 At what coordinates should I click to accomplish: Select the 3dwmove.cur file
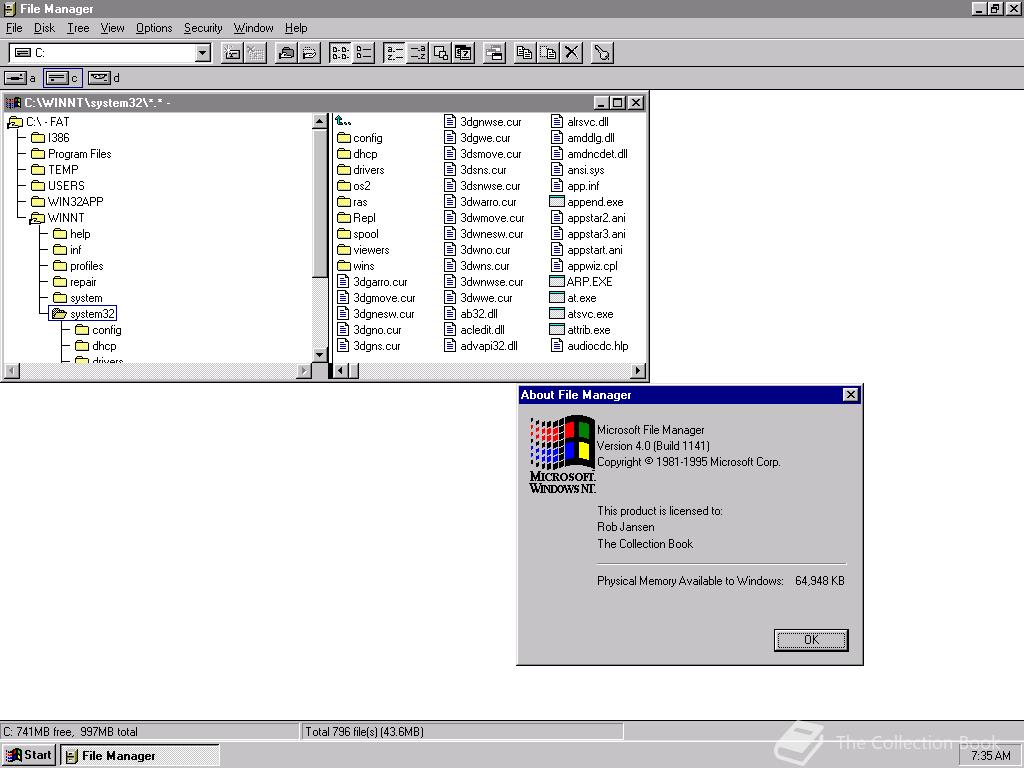(485, 217)
